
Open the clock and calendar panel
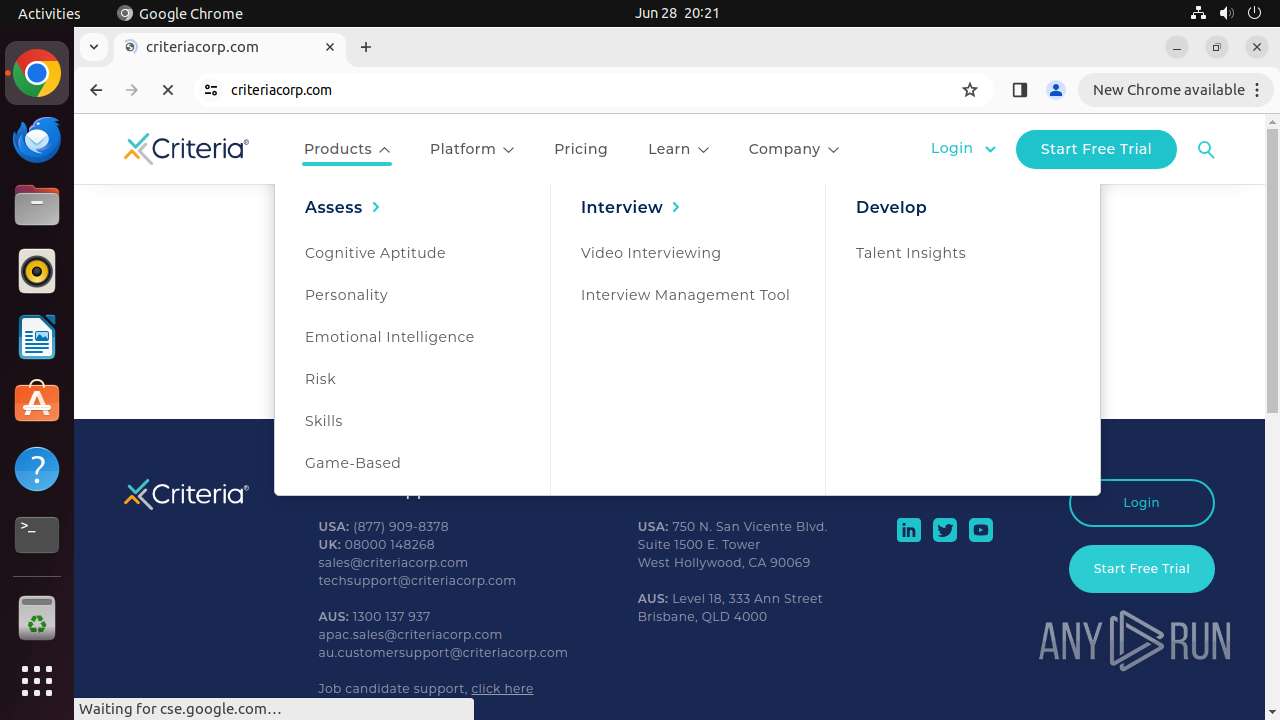677,13
